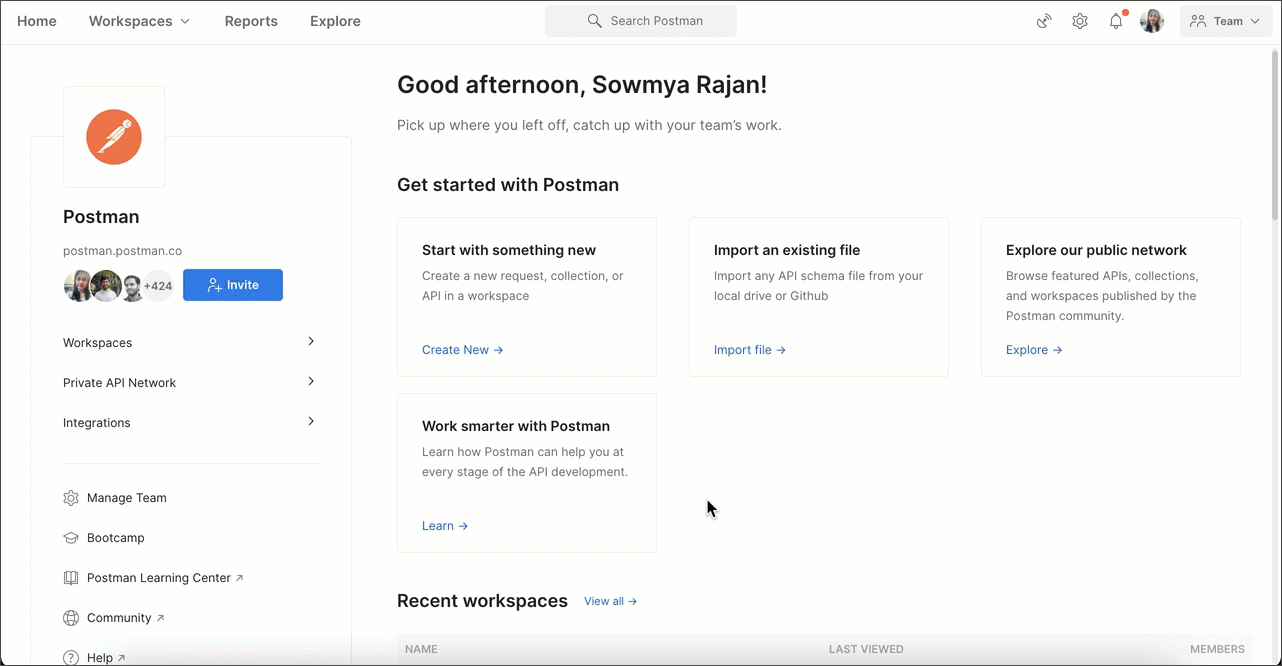Click Start with something new card title
This screenshot has height=666, width=1282.
click(509, 250)
